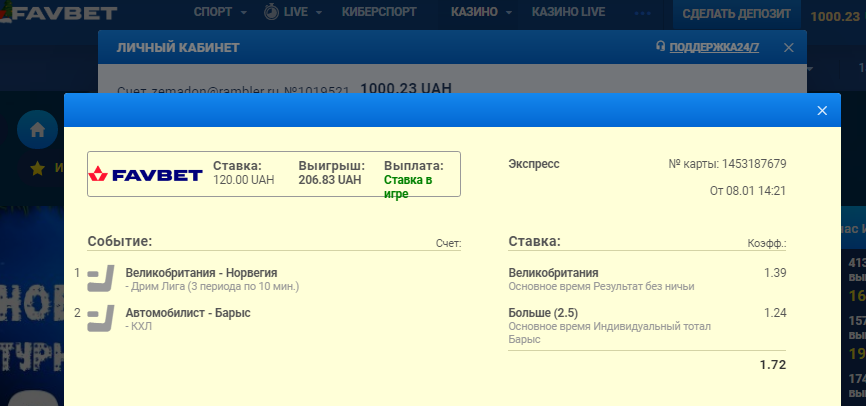Click the LIVE stopwatch icon

[271, 12]
